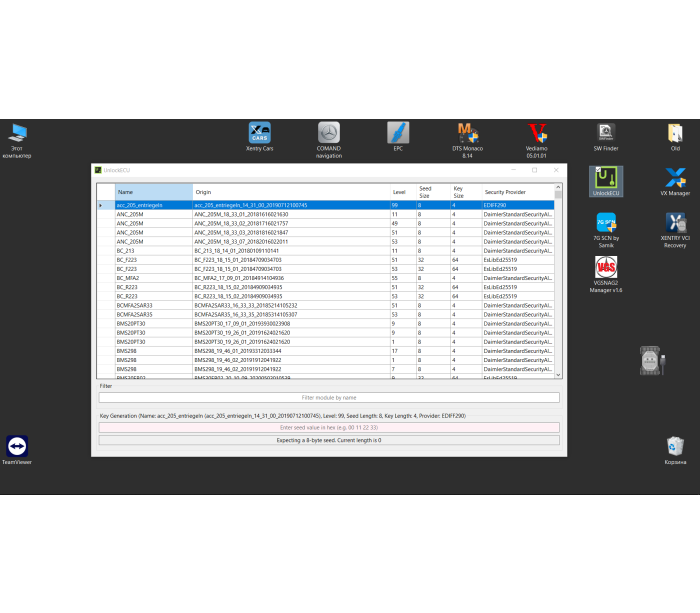Screen dimensions: 700x613
Task: Open the EPC desktop icon
Action: coord(398,133)
